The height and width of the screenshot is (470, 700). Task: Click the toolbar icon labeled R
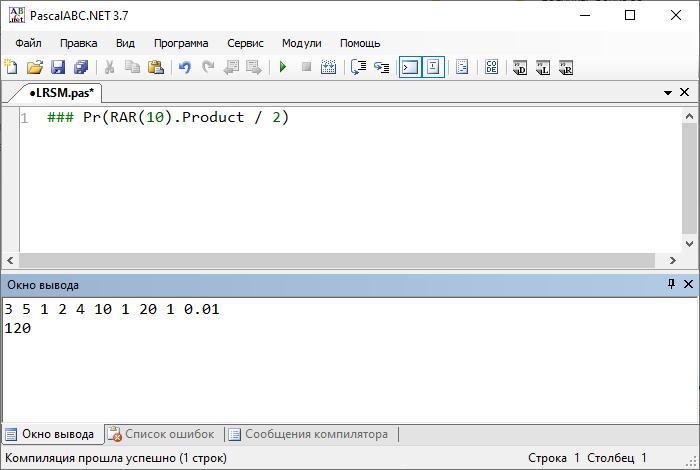click(566, 67)
